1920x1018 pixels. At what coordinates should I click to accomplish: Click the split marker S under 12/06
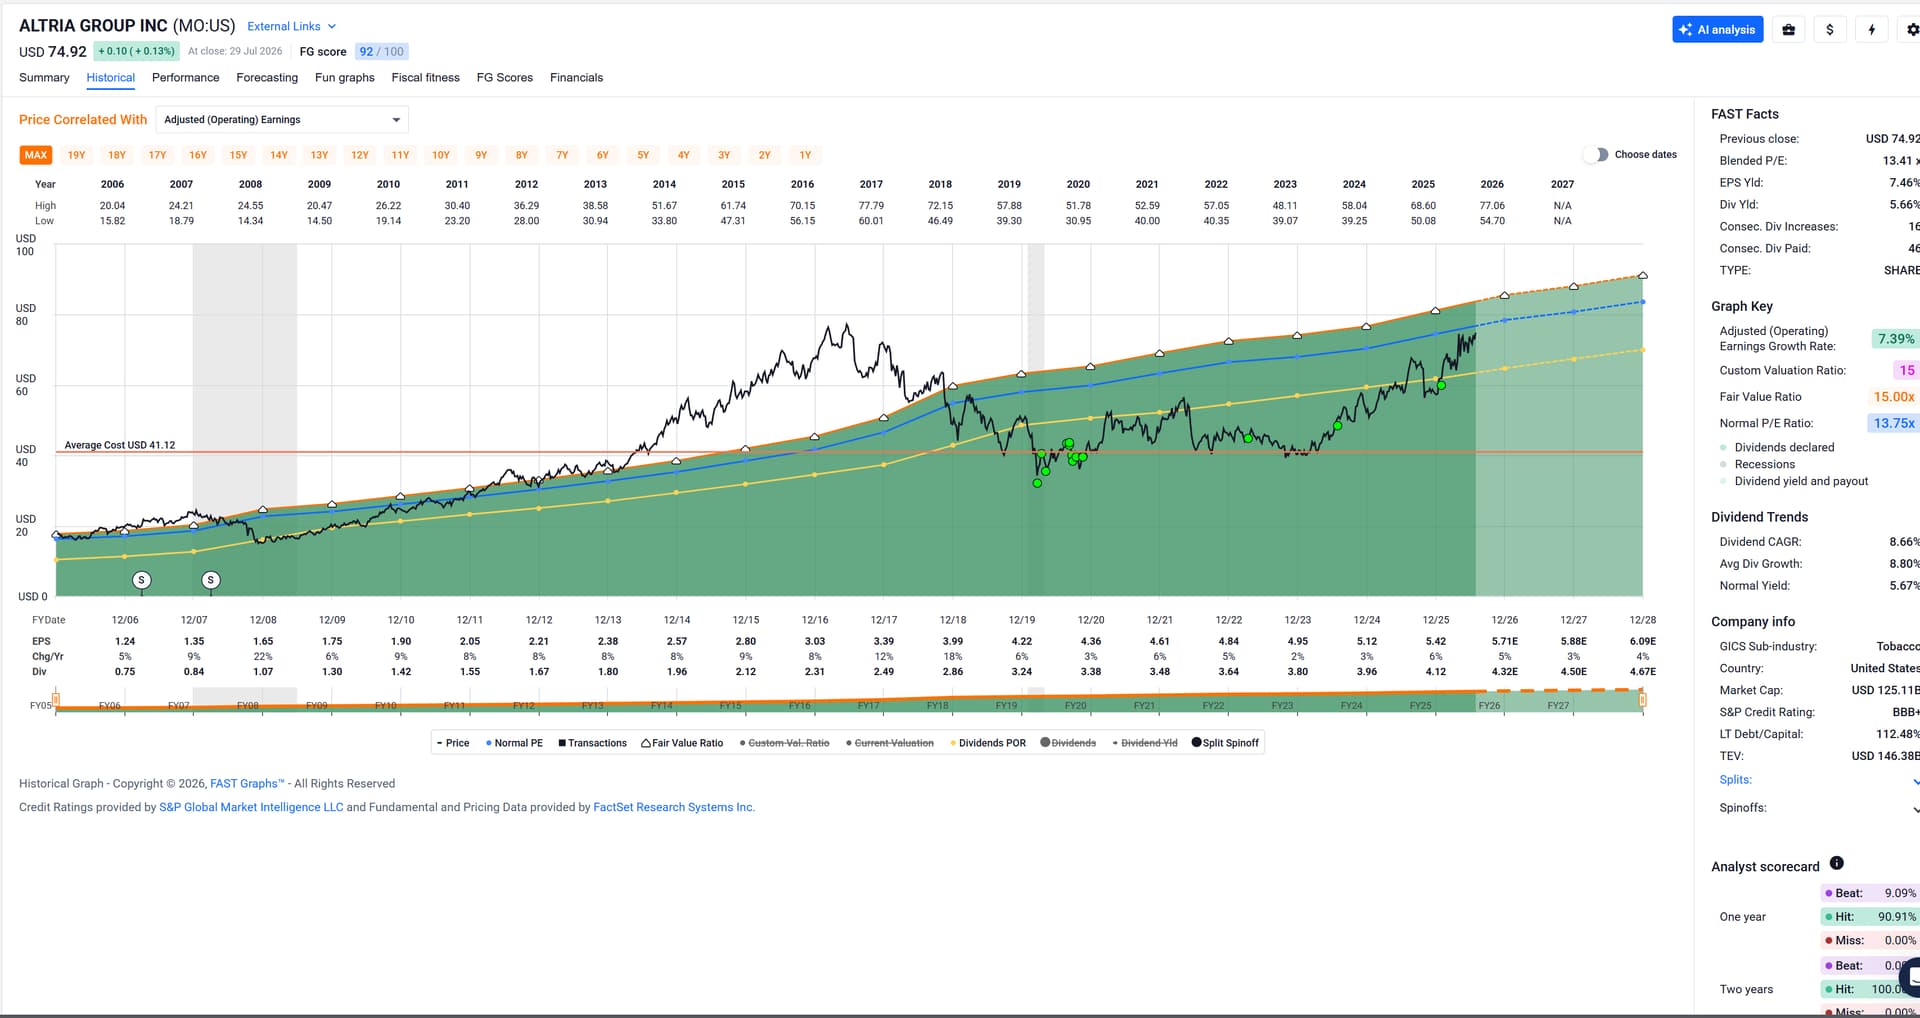pos(142,580)
